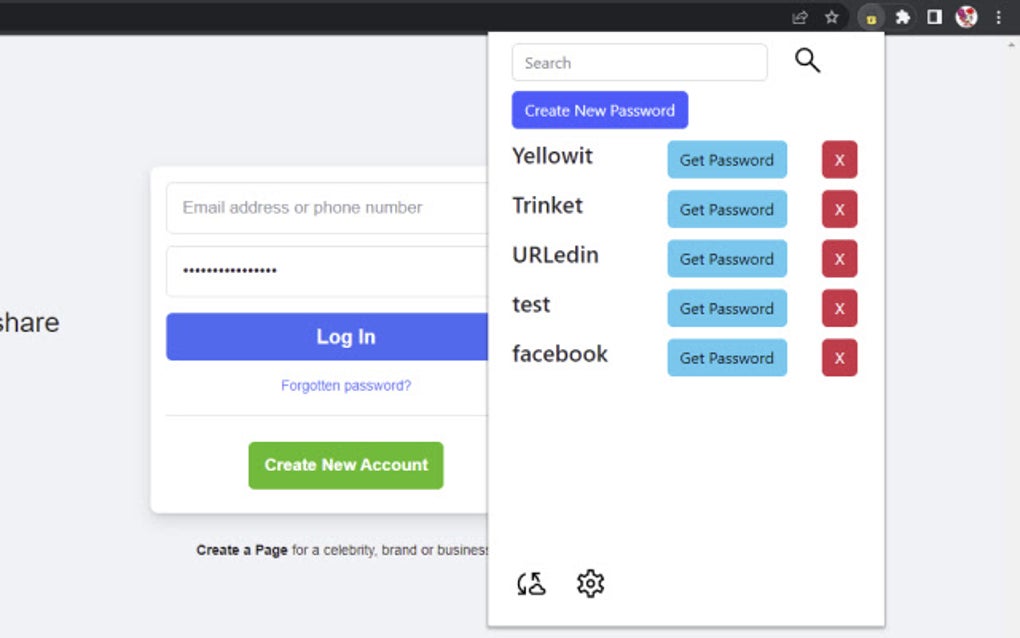1020x638 pixels.
Task: Click the Chrome profile avatar
Action: 965,17
